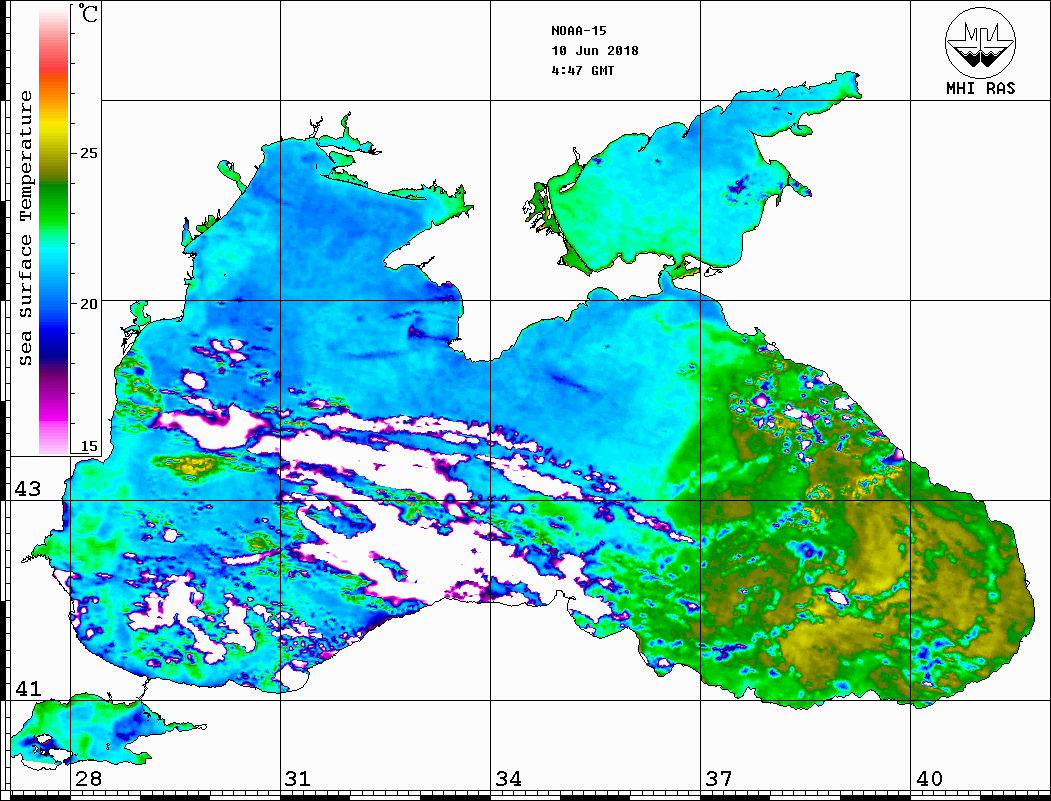The image size is (1051, 801).
Task: Click longitude label '31'
Action: click(x=298, y=779)
